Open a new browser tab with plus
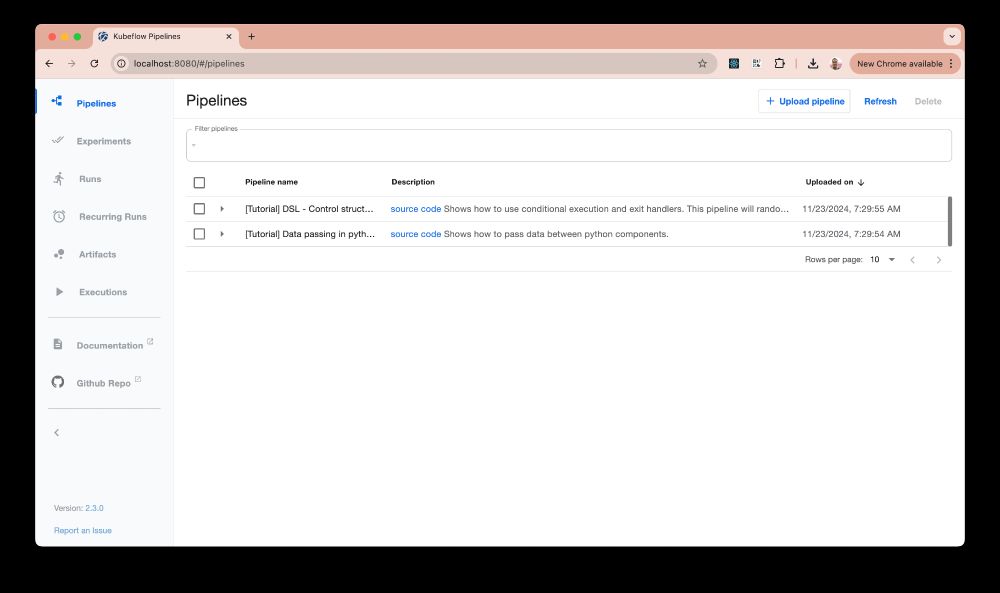 click(x=251, y=37)
